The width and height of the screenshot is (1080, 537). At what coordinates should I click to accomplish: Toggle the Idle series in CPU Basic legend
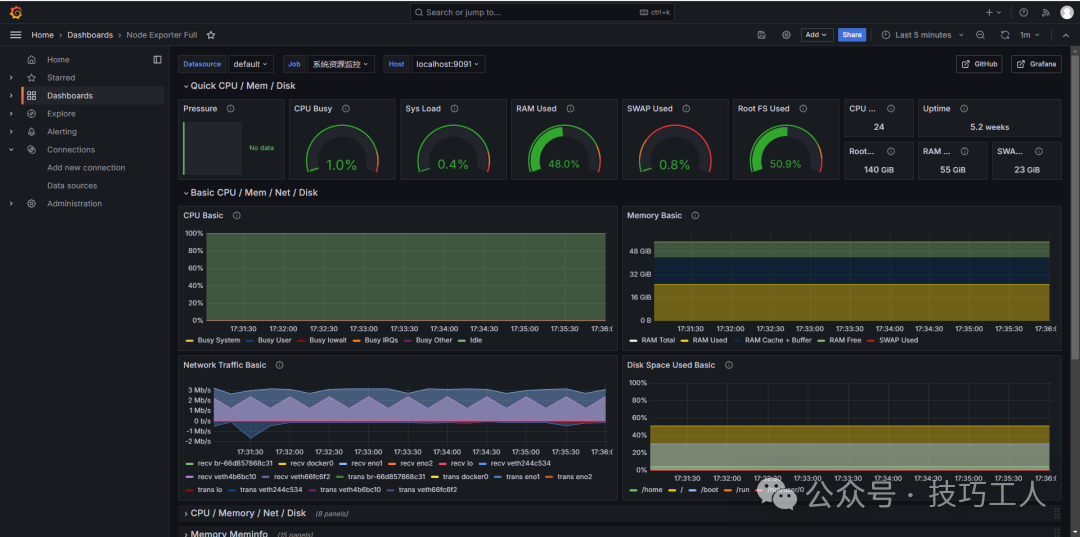tap(475, 340)
